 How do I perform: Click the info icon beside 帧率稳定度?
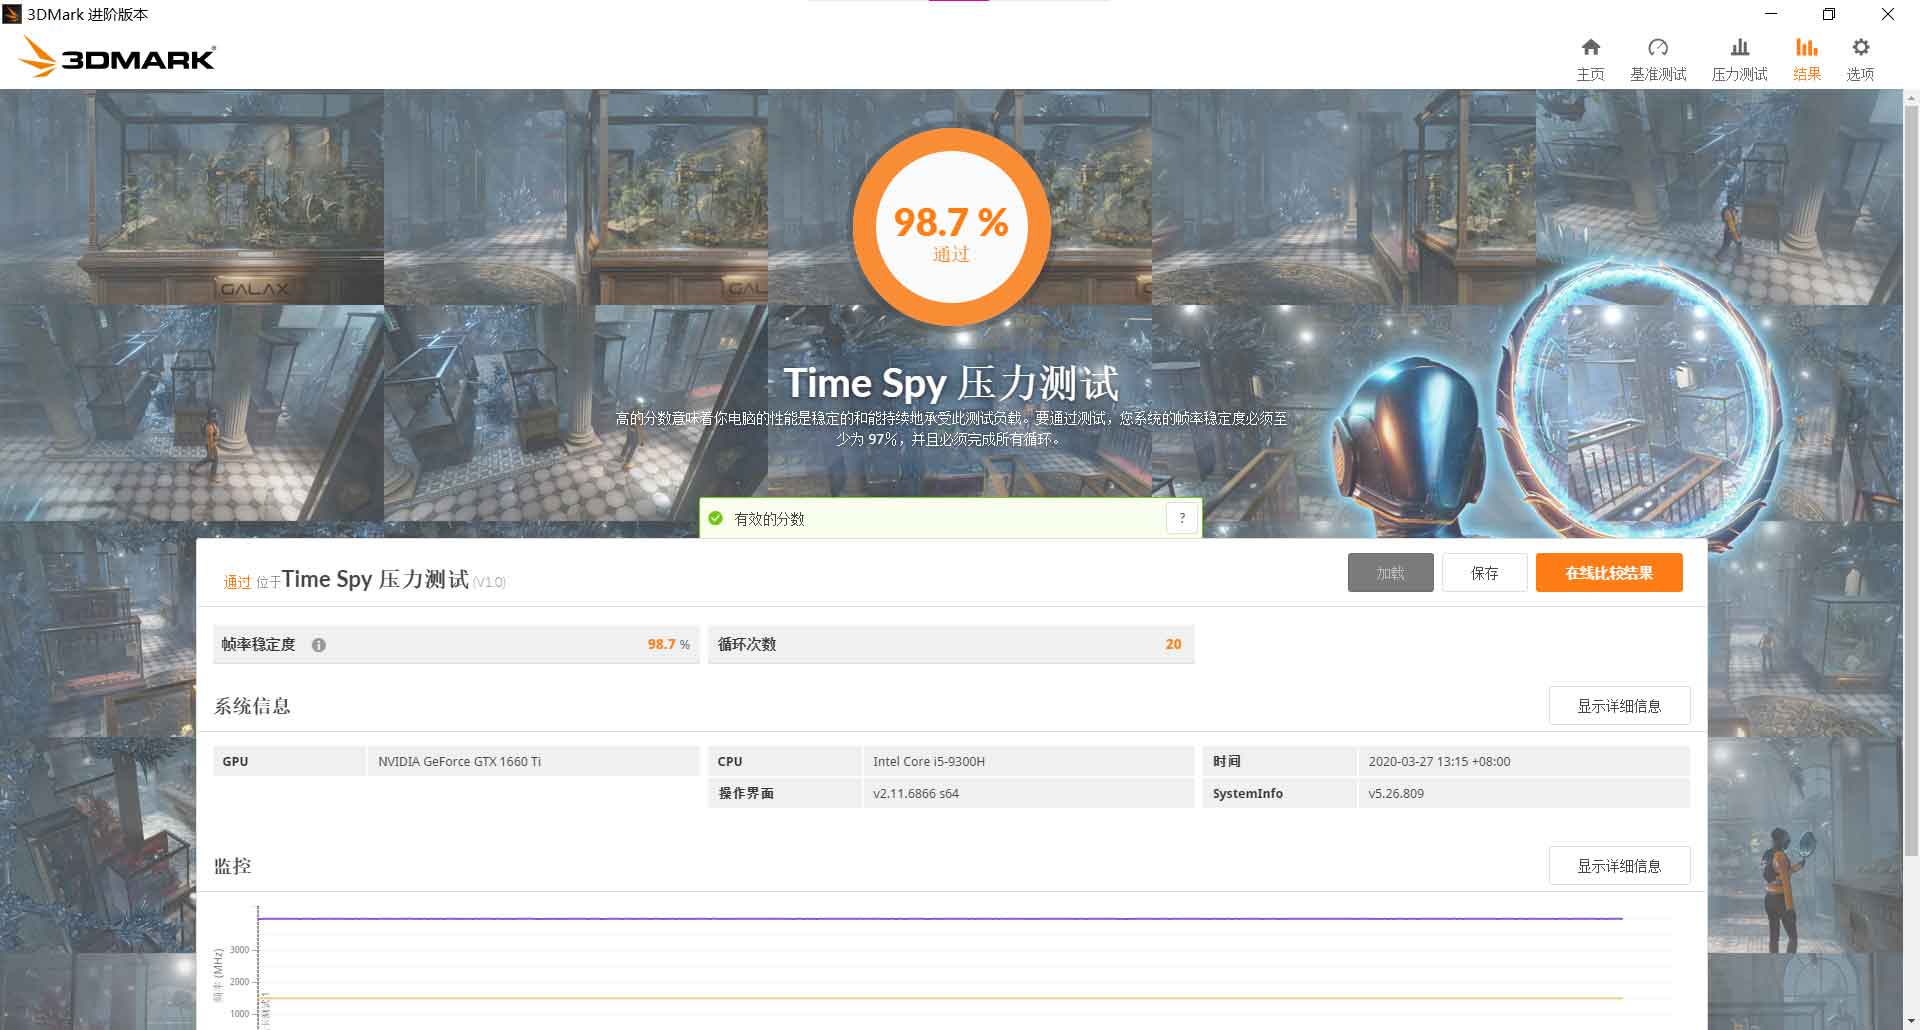(x=319, y=645)
